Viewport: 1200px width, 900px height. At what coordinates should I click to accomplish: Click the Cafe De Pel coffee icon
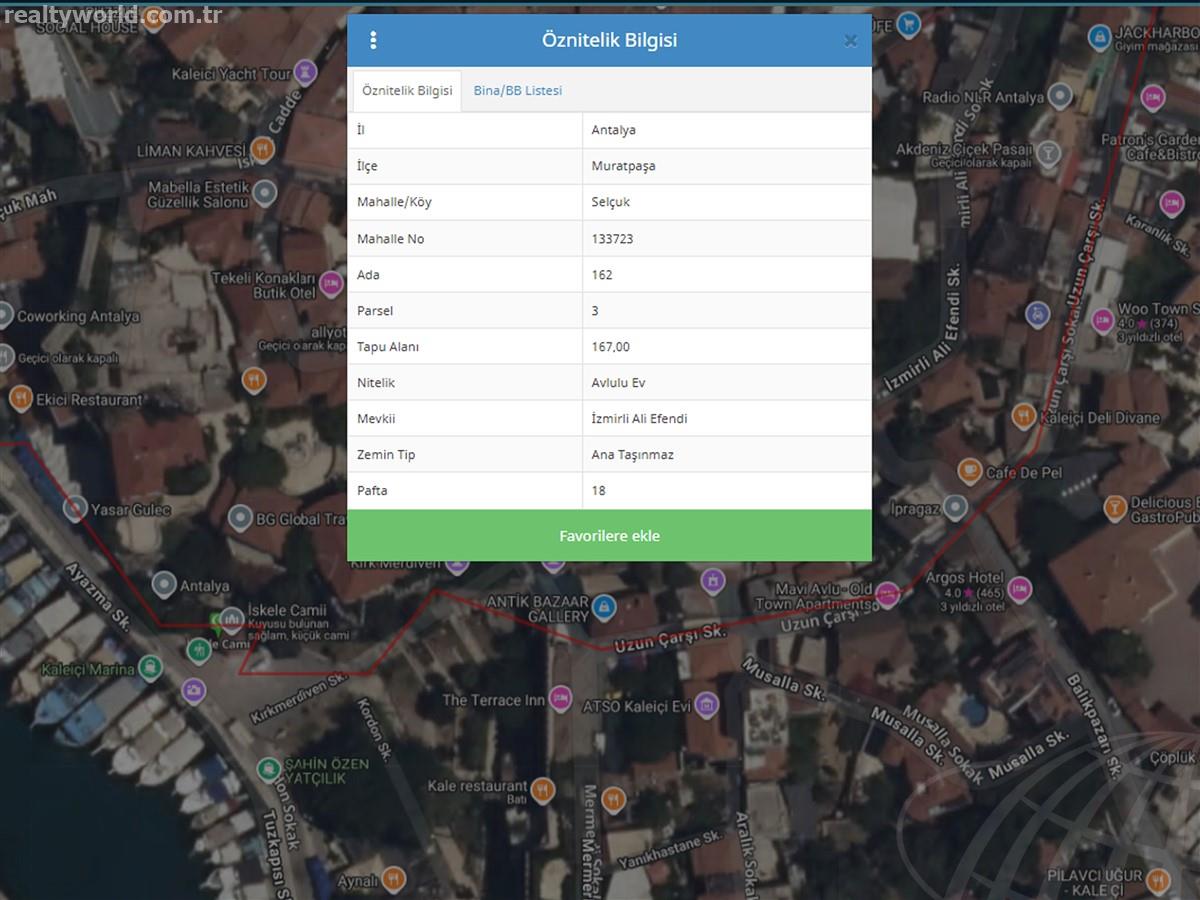pyautogui.click(x=970, y=471)
